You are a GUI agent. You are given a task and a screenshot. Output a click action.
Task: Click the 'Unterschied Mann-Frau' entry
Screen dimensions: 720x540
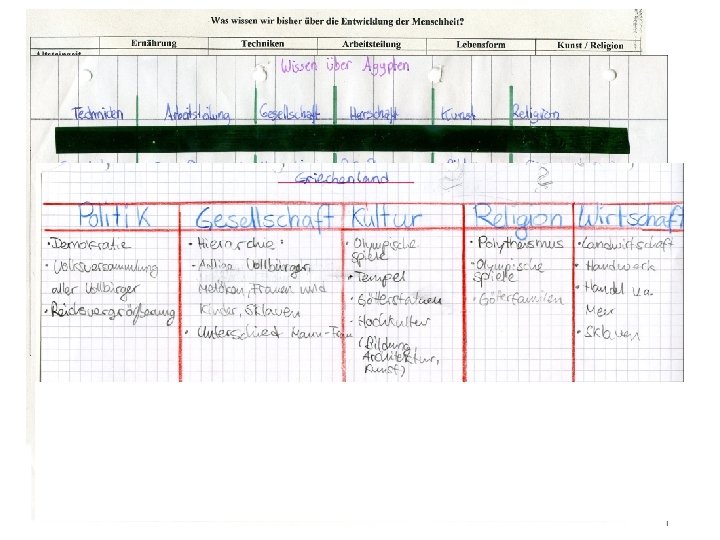(x=269, y=333)
